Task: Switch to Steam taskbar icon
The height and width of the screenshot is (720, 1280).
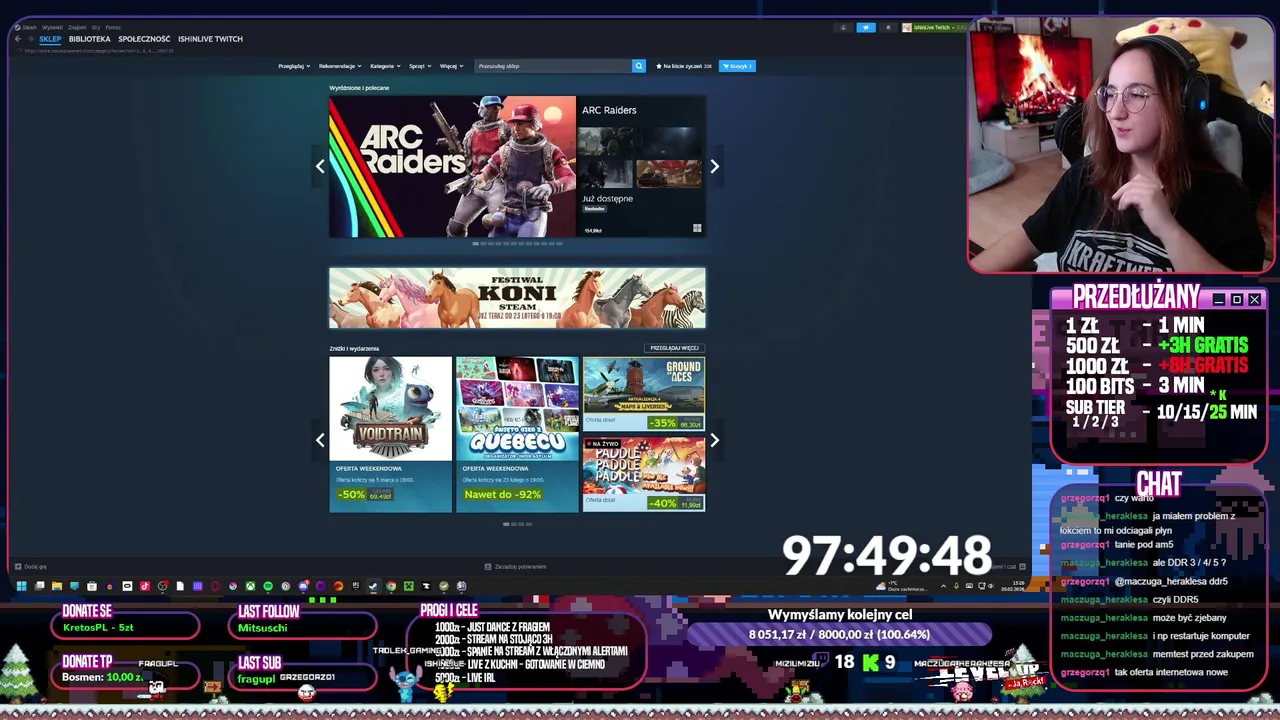Action: click(x=372, y=586)
